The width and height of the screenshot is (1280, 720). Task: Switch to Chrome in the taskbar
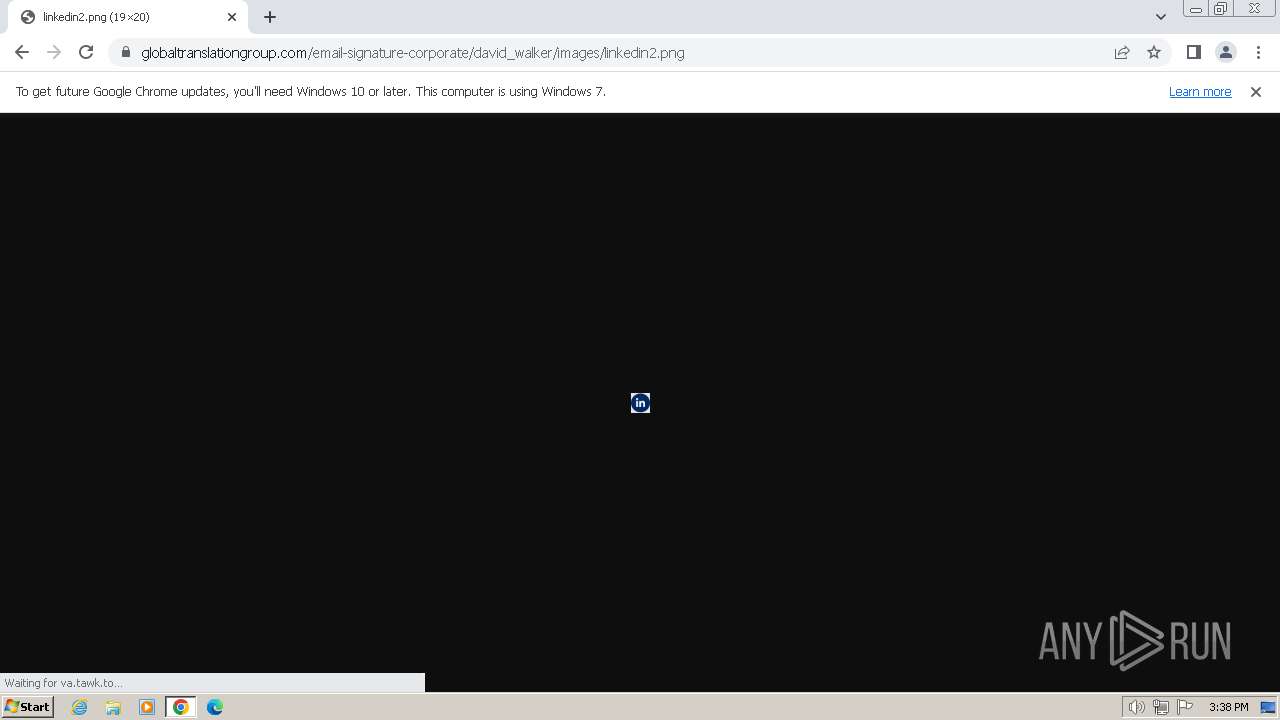181,707
